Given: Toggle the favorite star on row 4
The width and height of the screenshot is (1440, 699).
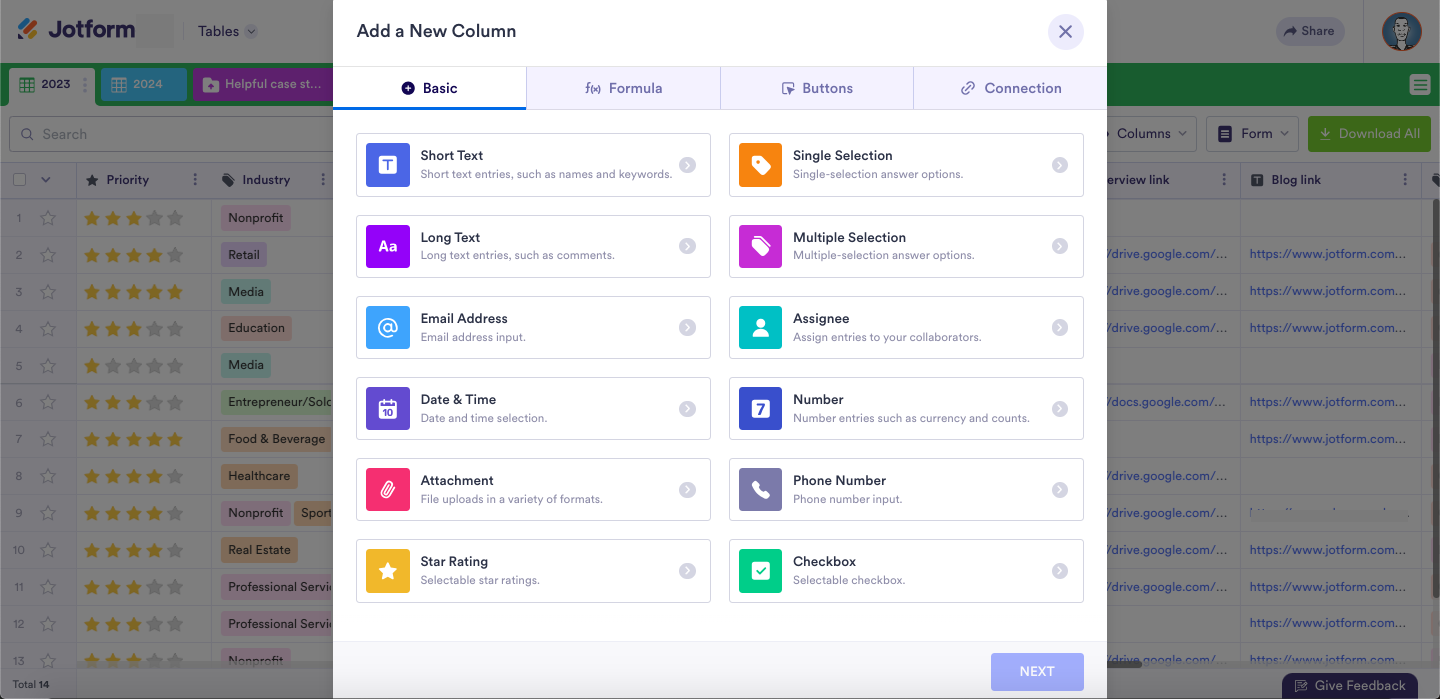Looking at the screenshot, I should click(x=47, y=328).
